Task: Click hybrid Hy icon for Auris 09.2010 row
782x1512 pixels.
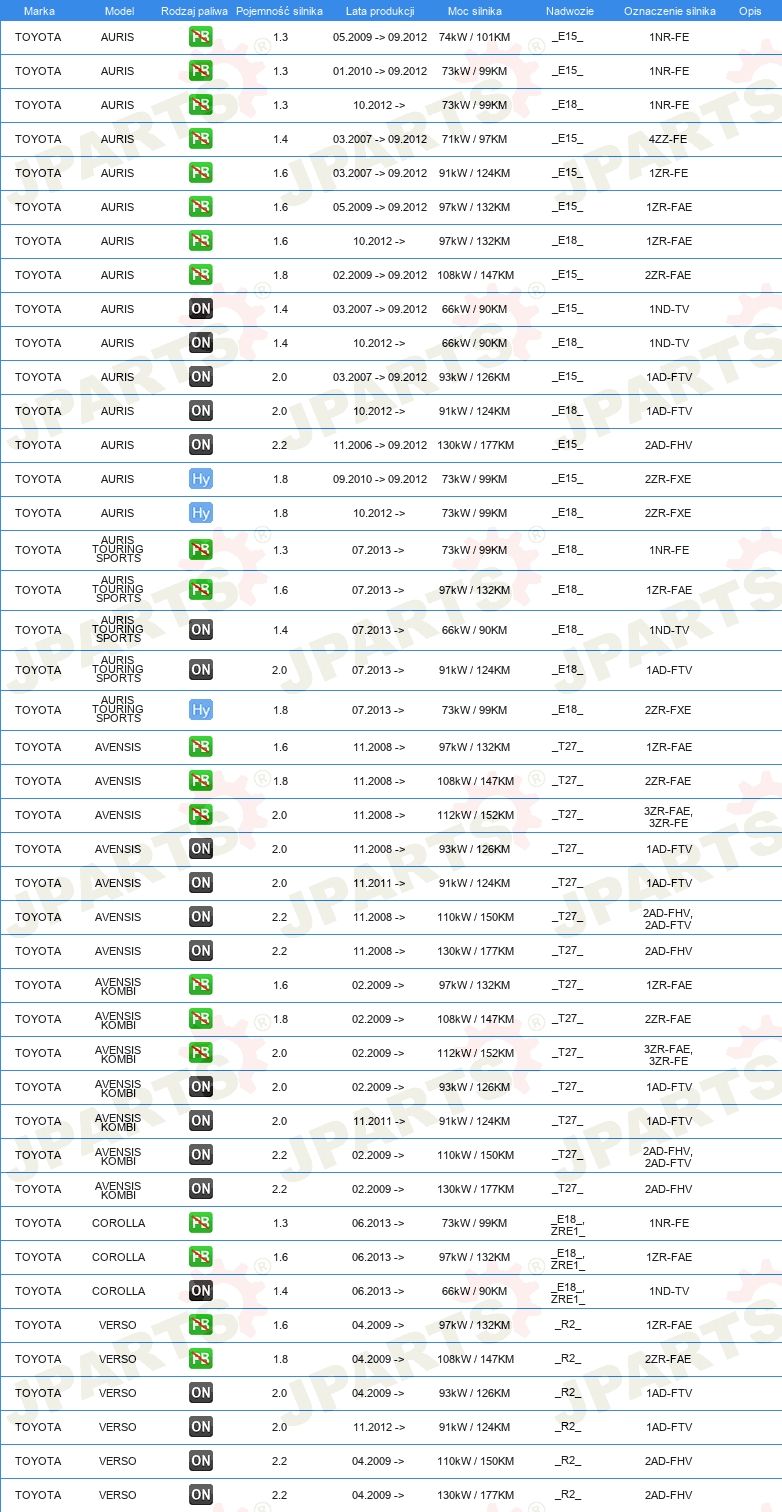Action: 201,479
